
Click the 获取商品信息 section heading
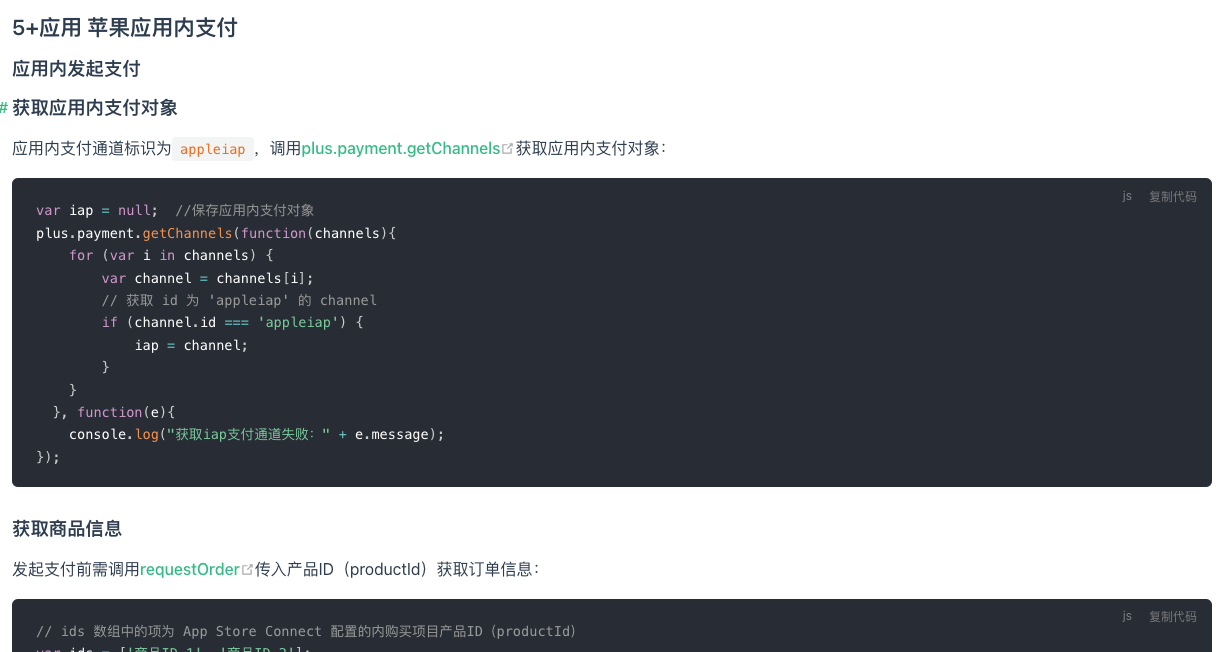(x=67, y=529)
